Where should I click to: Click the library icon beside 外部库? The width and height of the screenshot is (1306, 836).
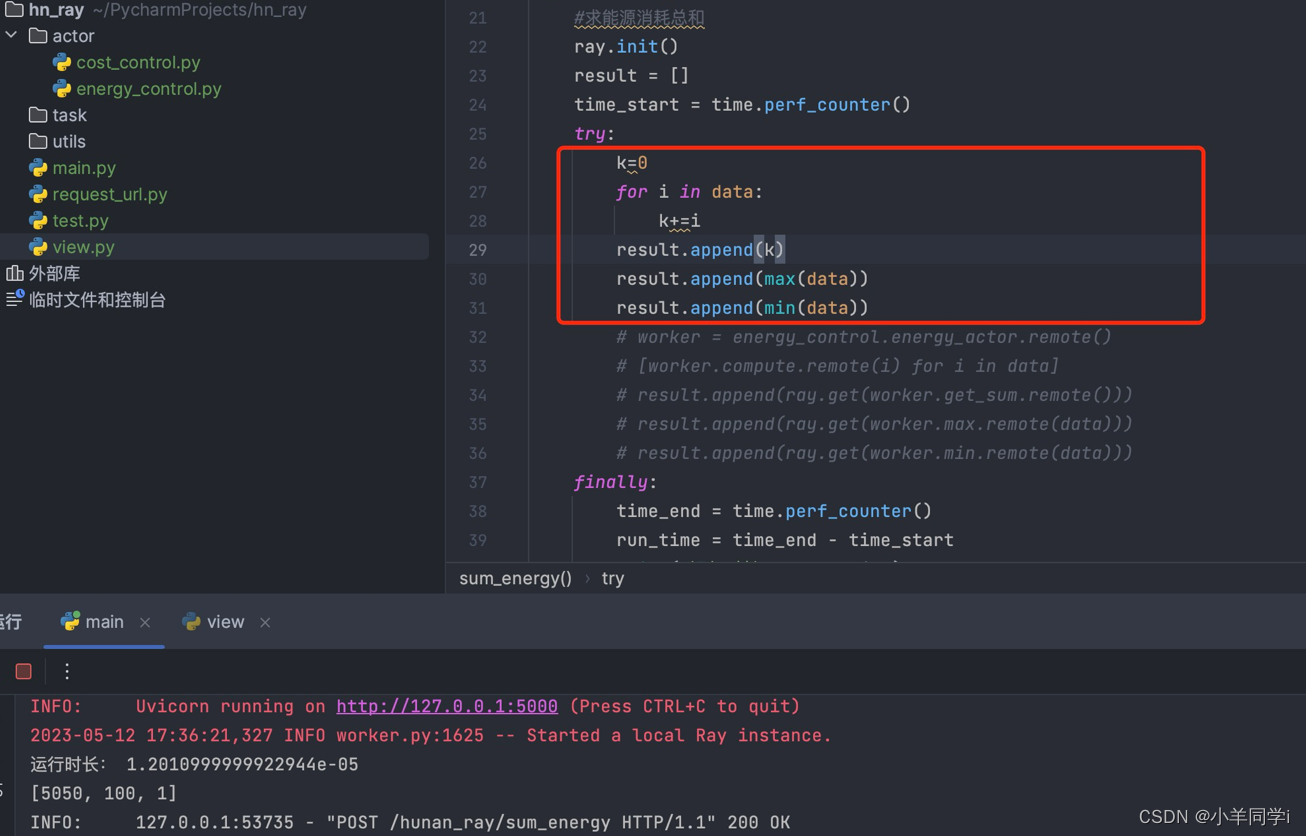coord(14,273)
